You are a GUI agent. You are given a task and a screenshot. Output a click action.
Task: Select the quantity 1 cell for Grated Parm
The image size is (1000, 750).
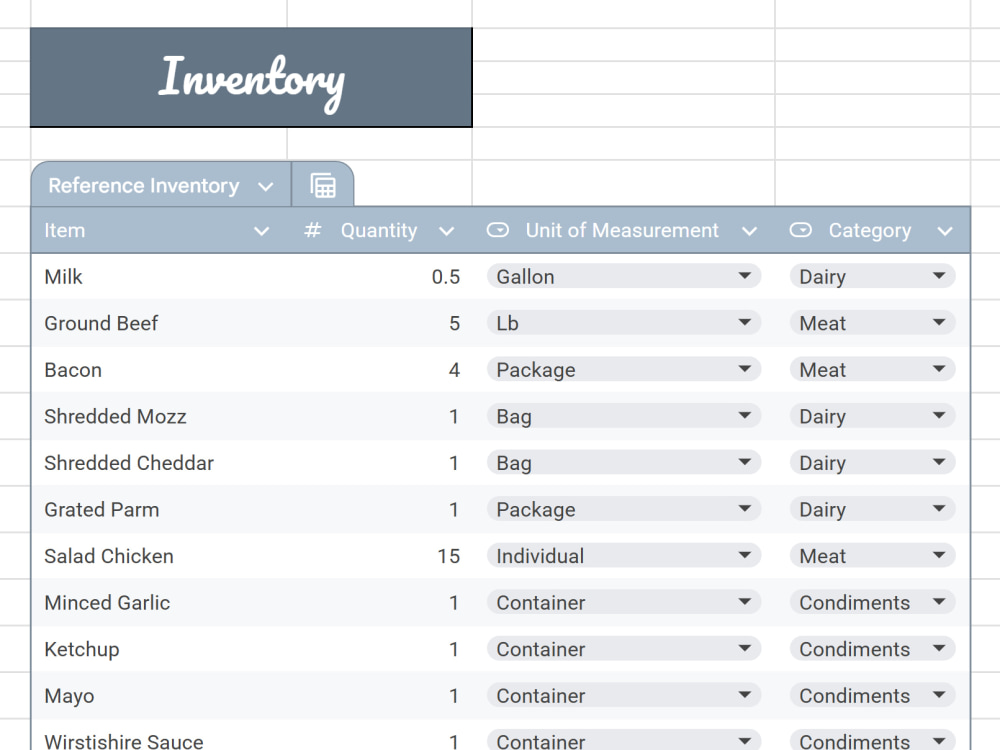point(379,509)
